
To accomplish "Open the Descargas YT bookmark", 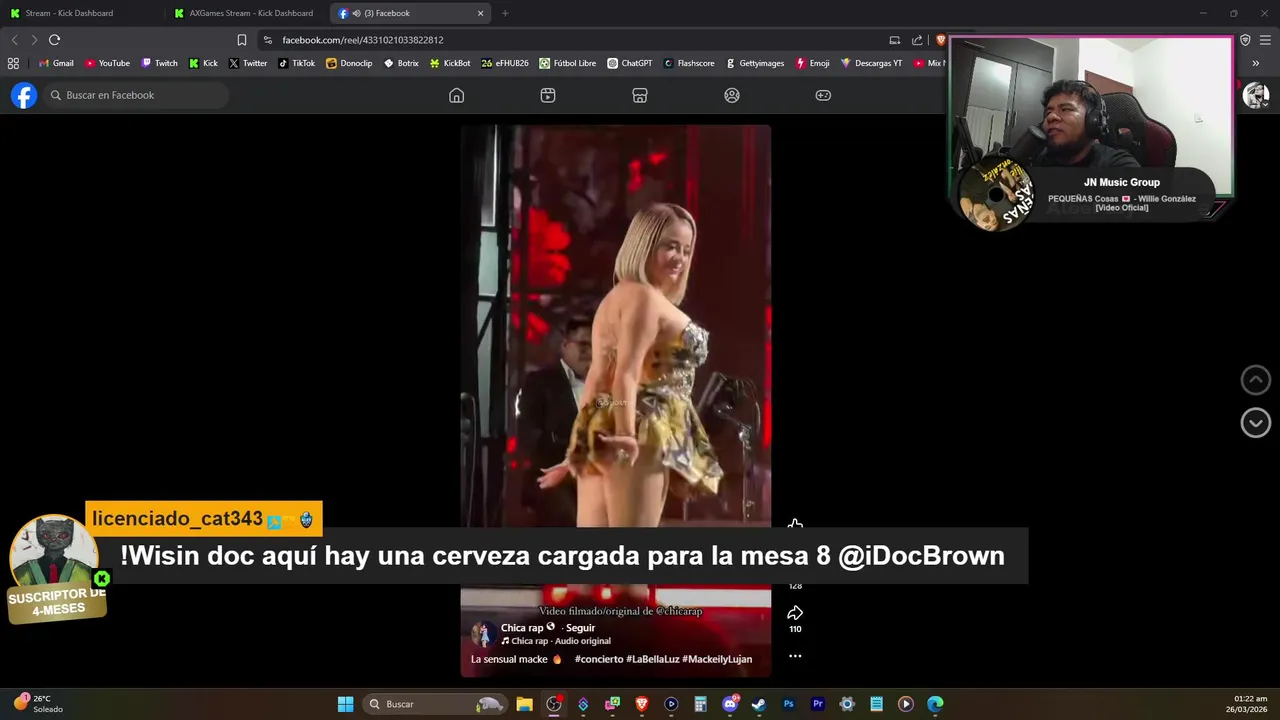I will [x=871, y=63].
